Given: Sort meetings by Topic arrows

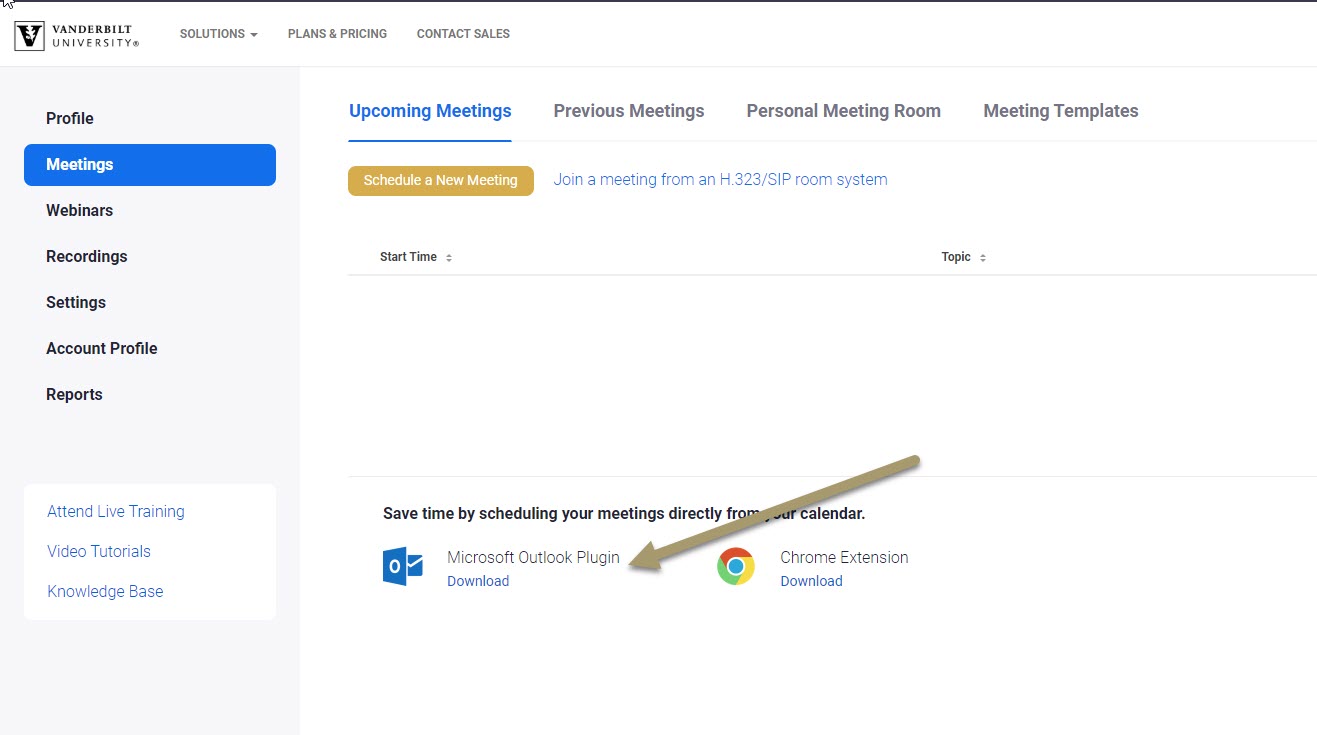Looking at the screenshot, I should [x=983, y=258].
